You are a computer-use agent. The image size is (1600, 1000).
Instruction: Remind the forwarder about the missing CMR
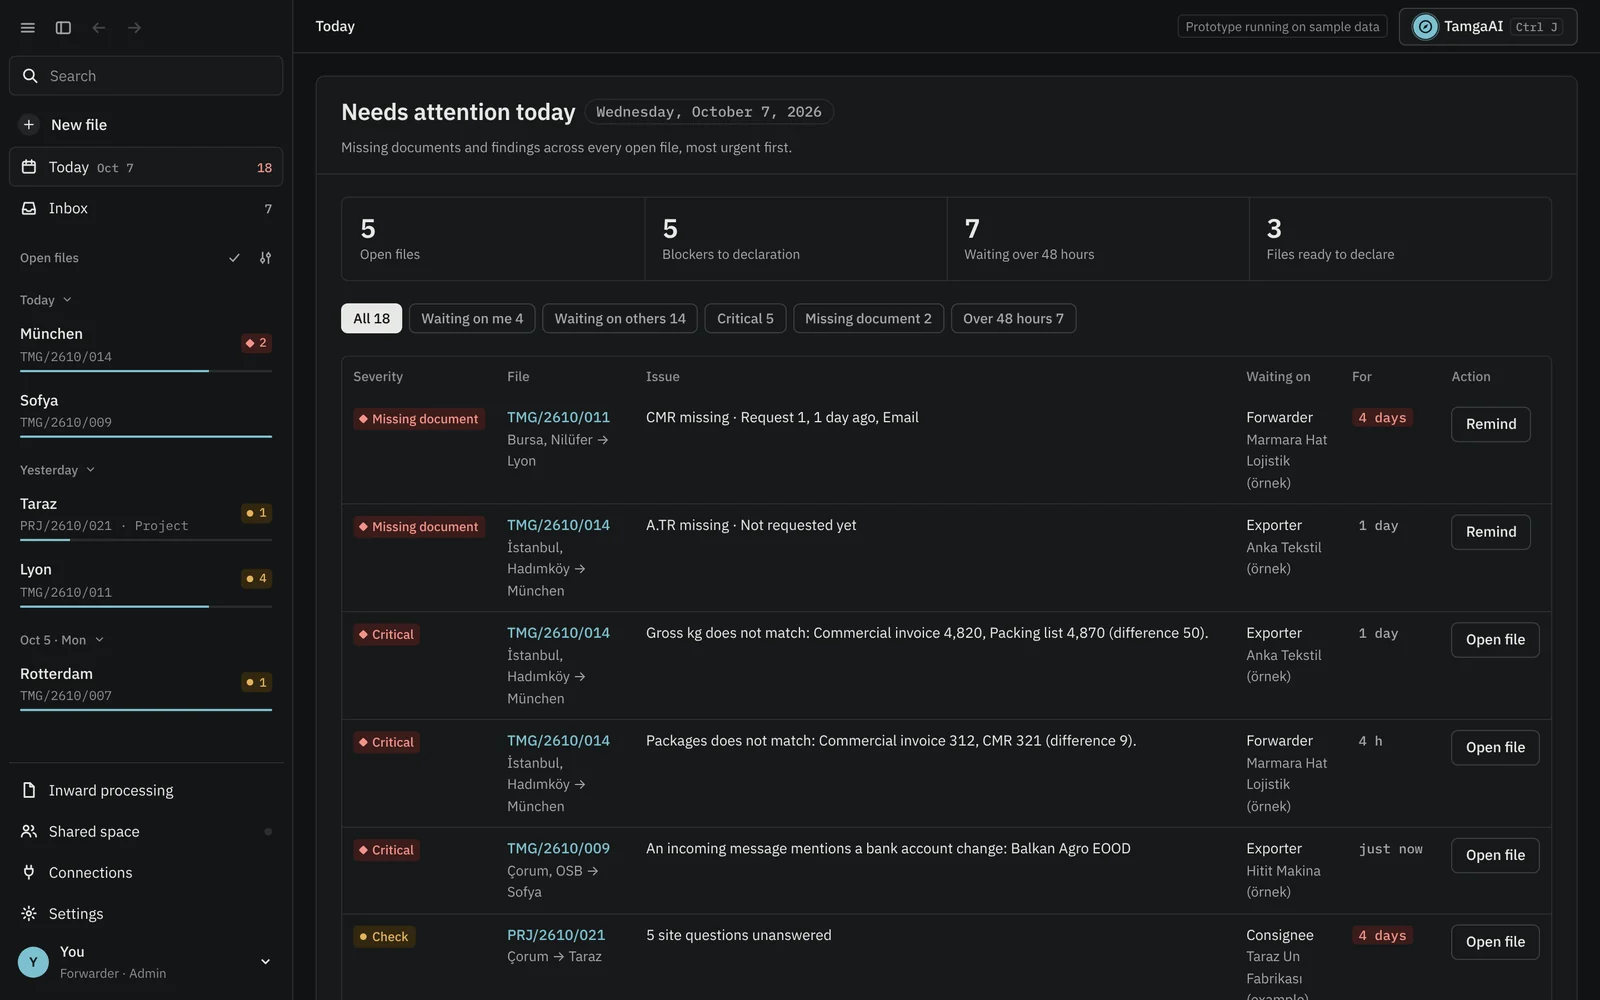(x=1491, y=424)
